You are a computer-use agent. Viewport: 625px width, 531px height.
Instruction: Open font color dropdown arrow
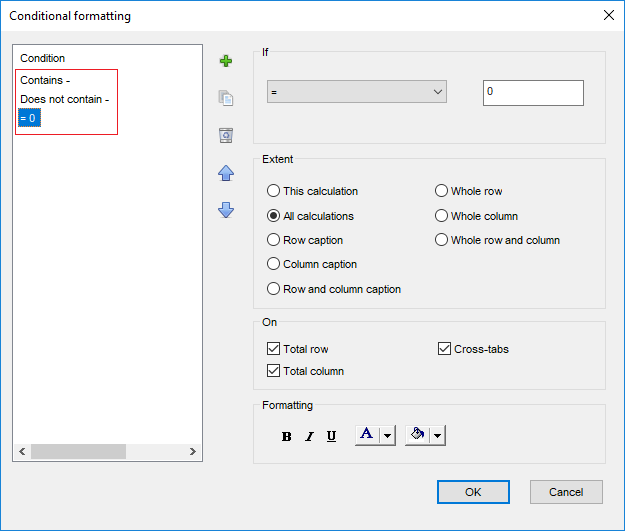tap(387, 435)
